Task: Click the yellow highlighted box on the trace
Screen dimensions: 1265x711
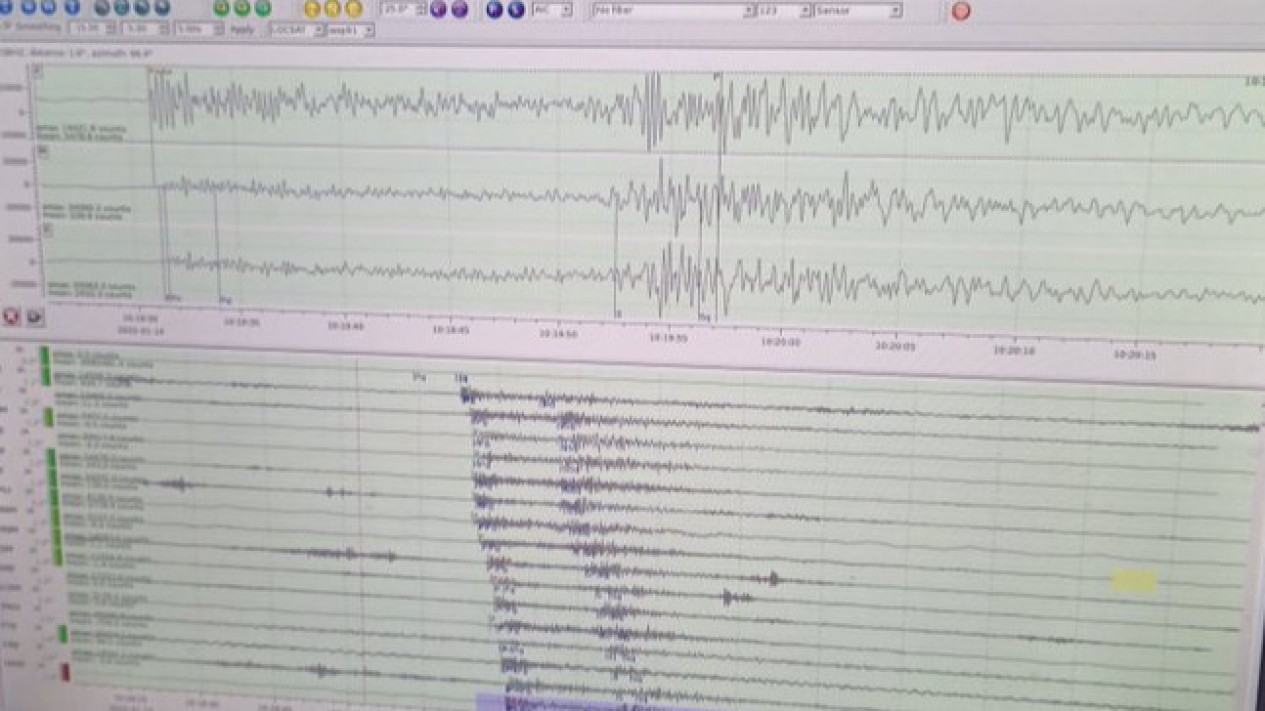Action: [x=1134, y=581]
